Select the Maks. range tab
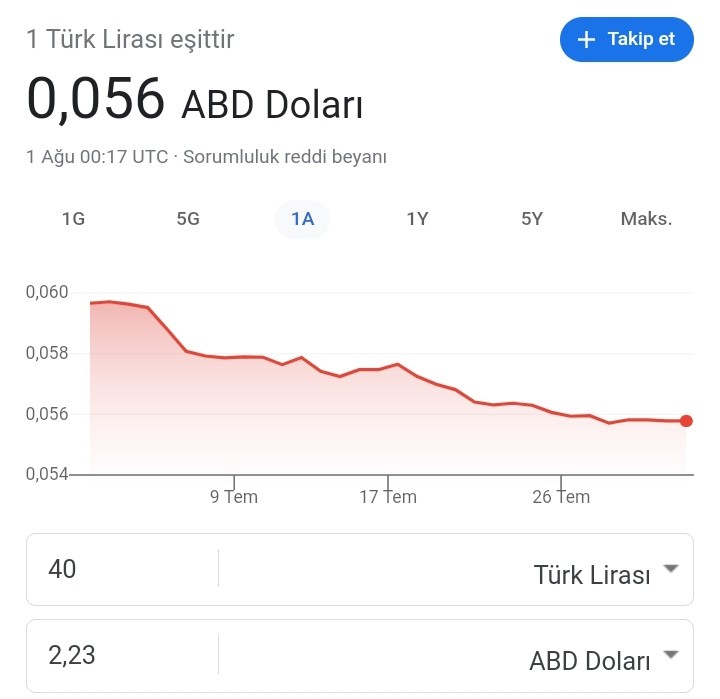The image size is (720, 699). point(646,219)
